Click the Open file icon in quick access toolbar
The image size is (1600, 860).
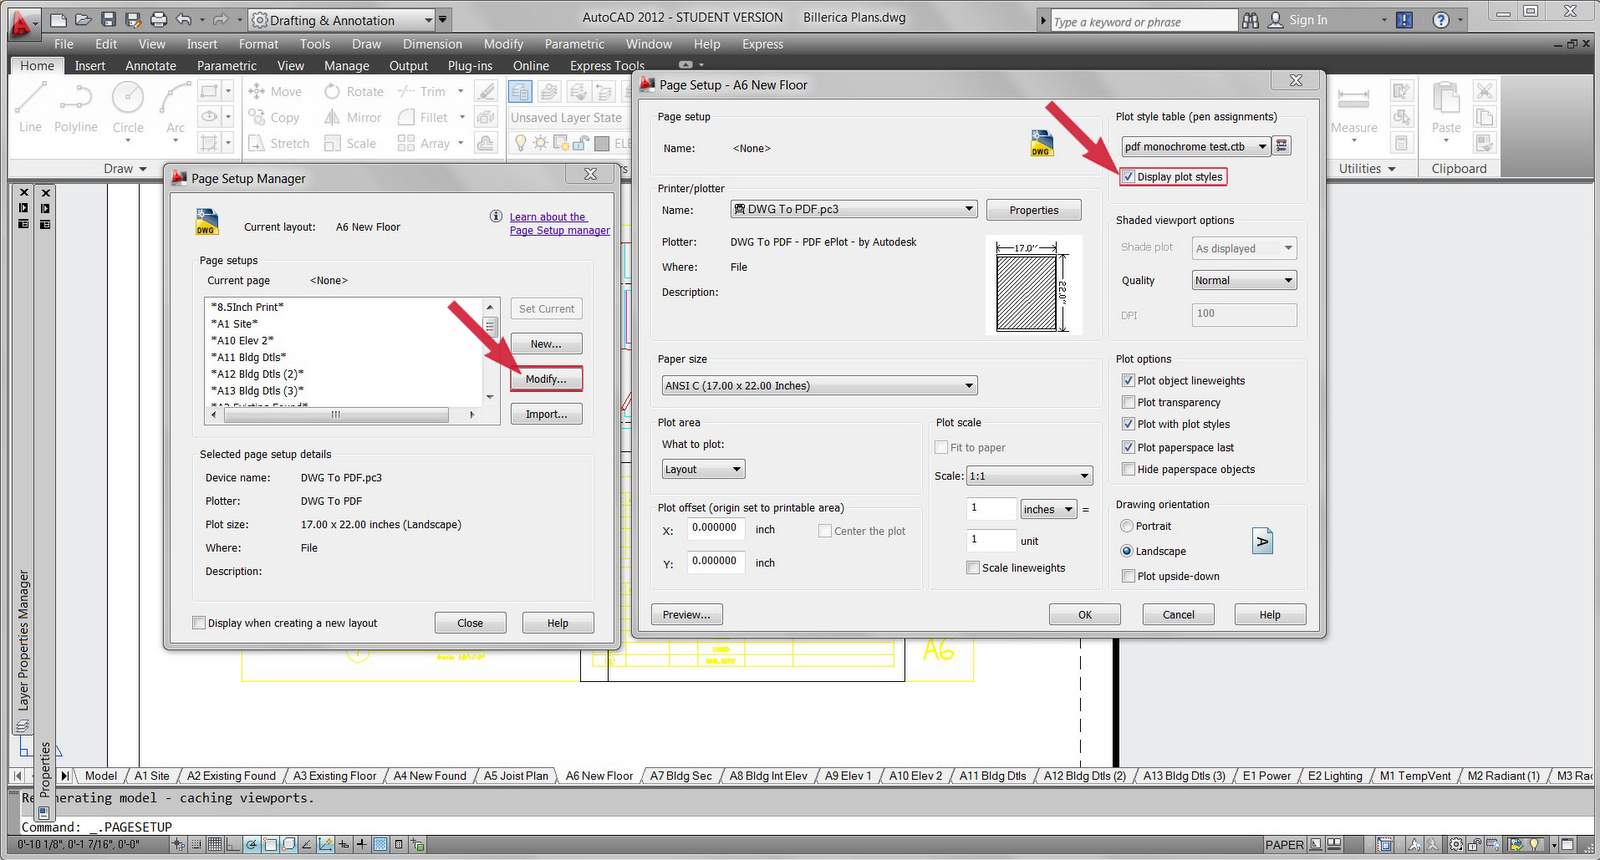click(x=83, y=20)
